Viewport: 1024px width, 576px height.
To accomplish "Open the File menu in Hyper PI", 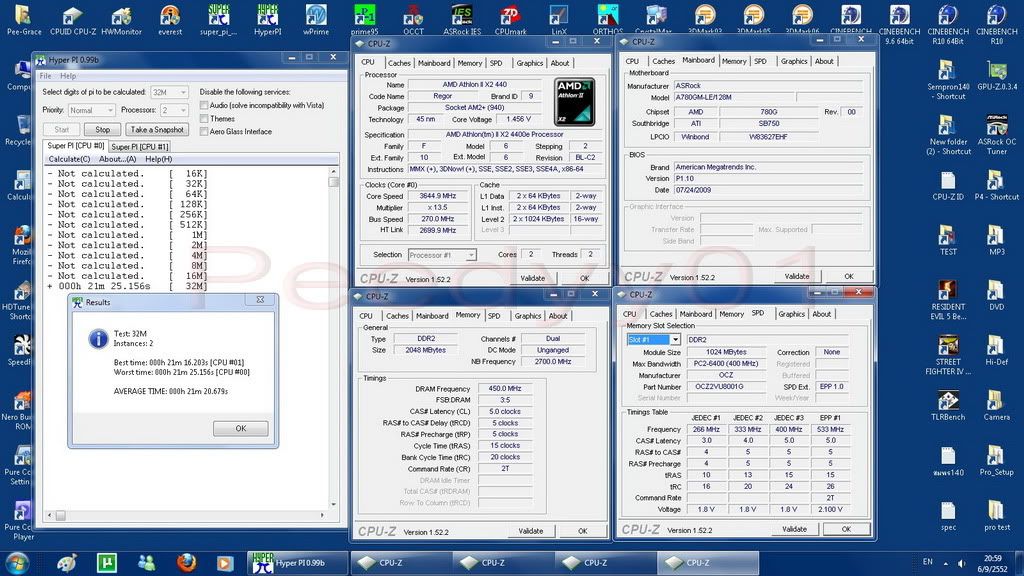I will point(45,76).
